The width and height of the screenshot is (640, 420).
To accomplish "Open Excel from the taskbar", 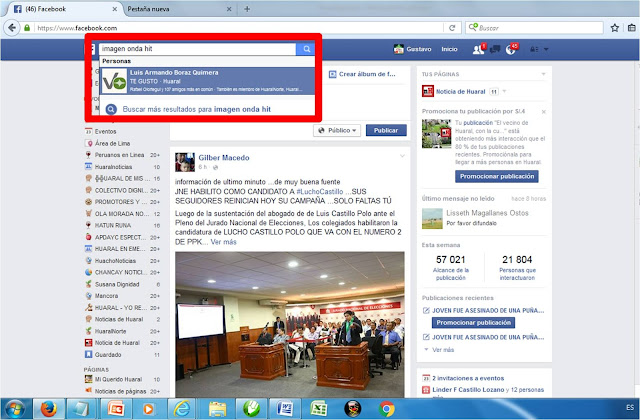I will point(318,409).
